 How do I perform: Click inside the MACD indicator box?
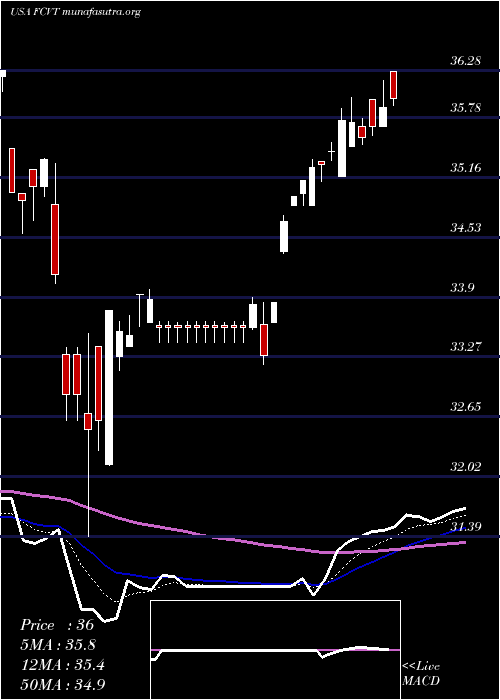[275, 650]
